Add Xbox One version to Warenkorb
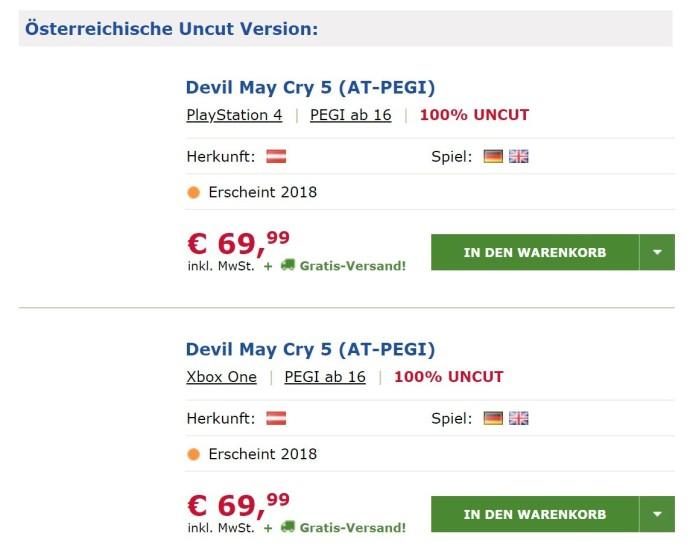This screenshot has height=557, width=690. pyautogui.click(x=534, y=514)
